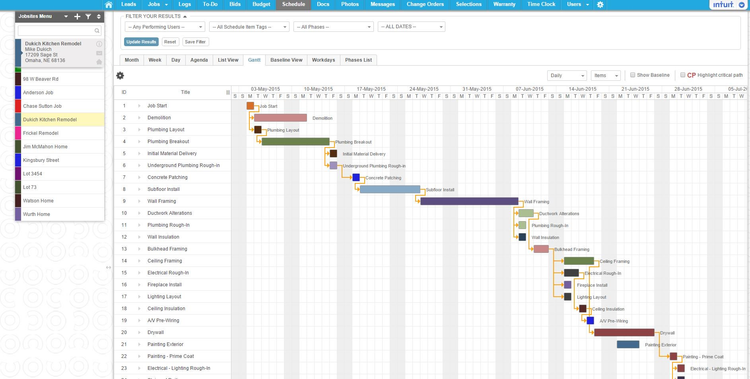The image size is (750, 379).
Task: Select the A/V Pre-Wiring Gantt bar
Action: tap(590, 321)
